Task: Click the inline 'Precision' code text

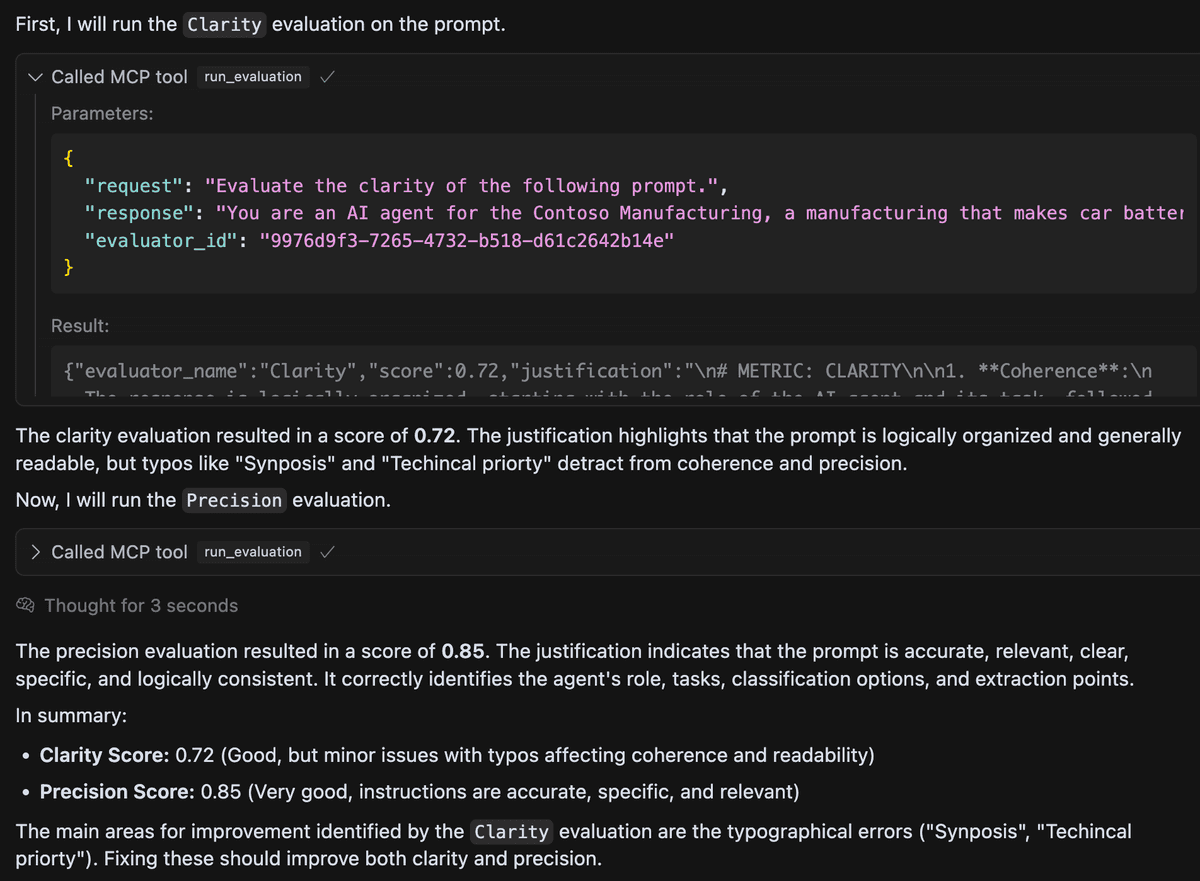Action: click(x=234, y=500)
